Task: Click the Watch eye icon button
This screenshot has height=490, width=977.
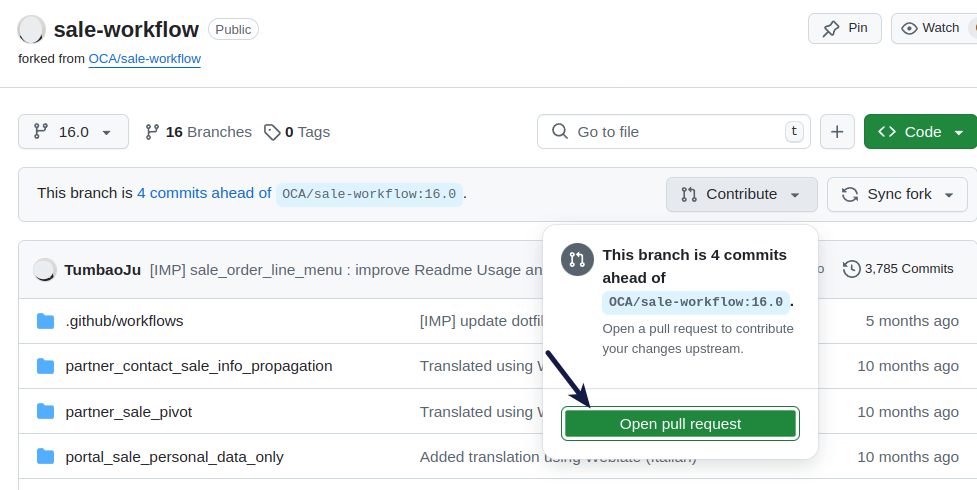Action: tap(932, 28)
